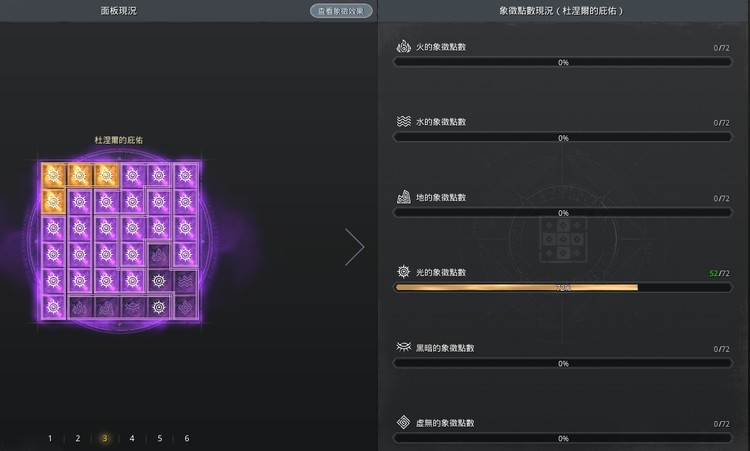Click the water emblem points icon
750x451 pixels.
403,122
